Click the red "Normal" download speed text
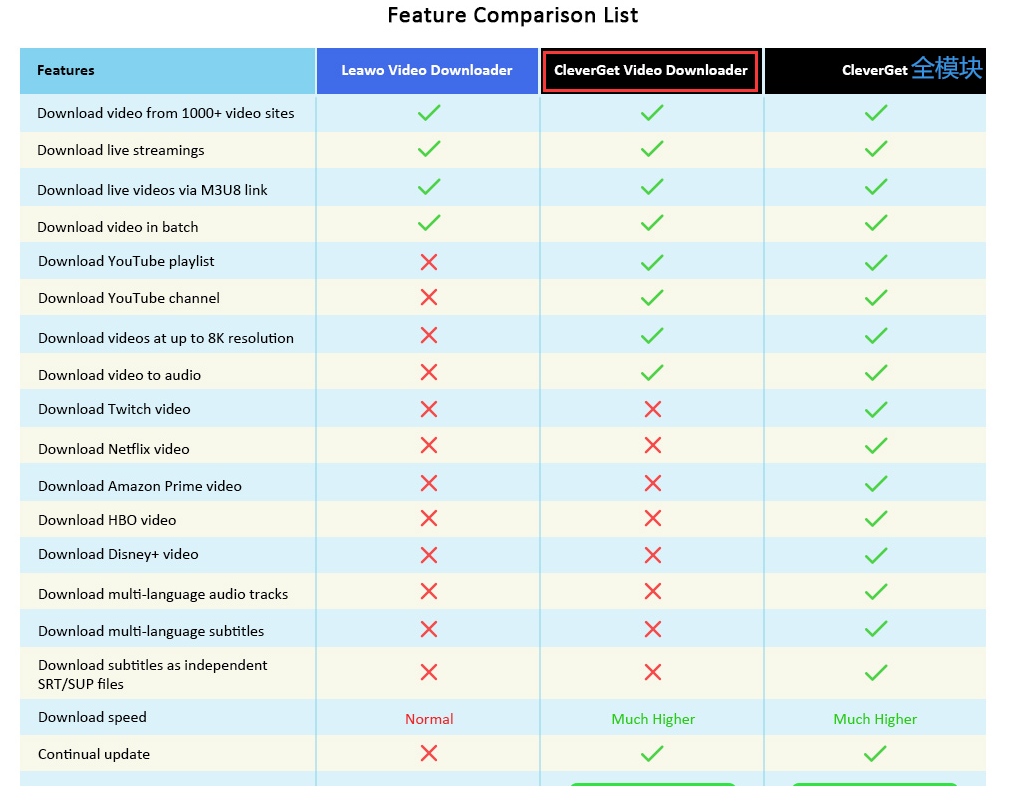 (x=429, y=719)
